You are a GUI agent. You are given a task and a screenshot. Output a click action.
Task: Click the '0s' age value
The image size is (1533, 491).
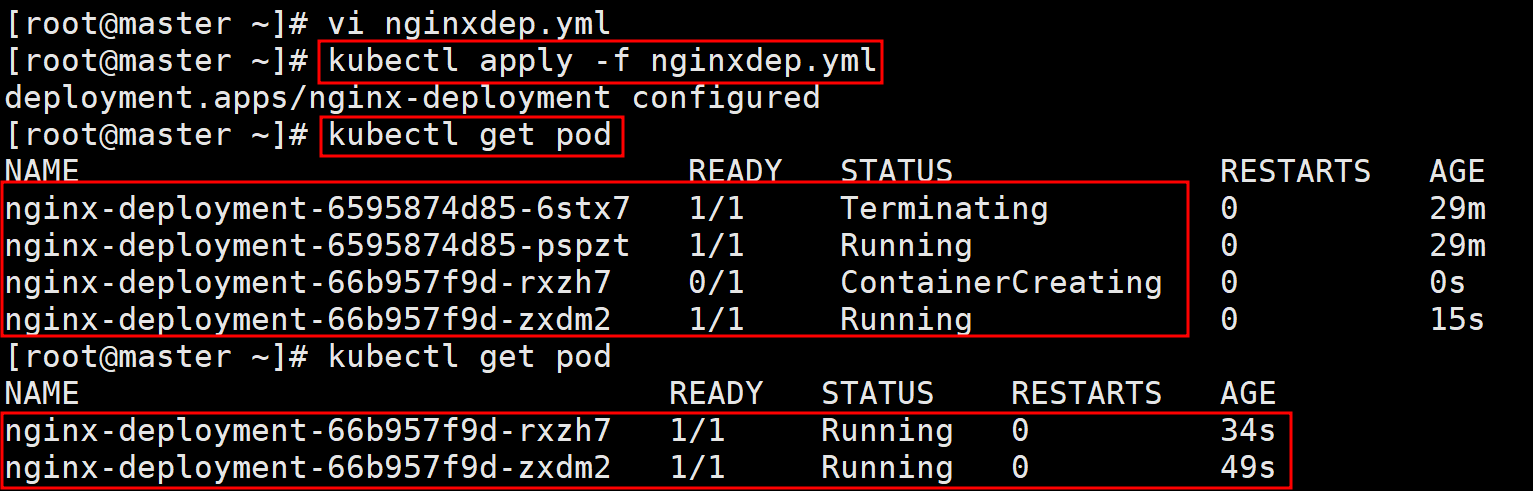coord(1448,282)
